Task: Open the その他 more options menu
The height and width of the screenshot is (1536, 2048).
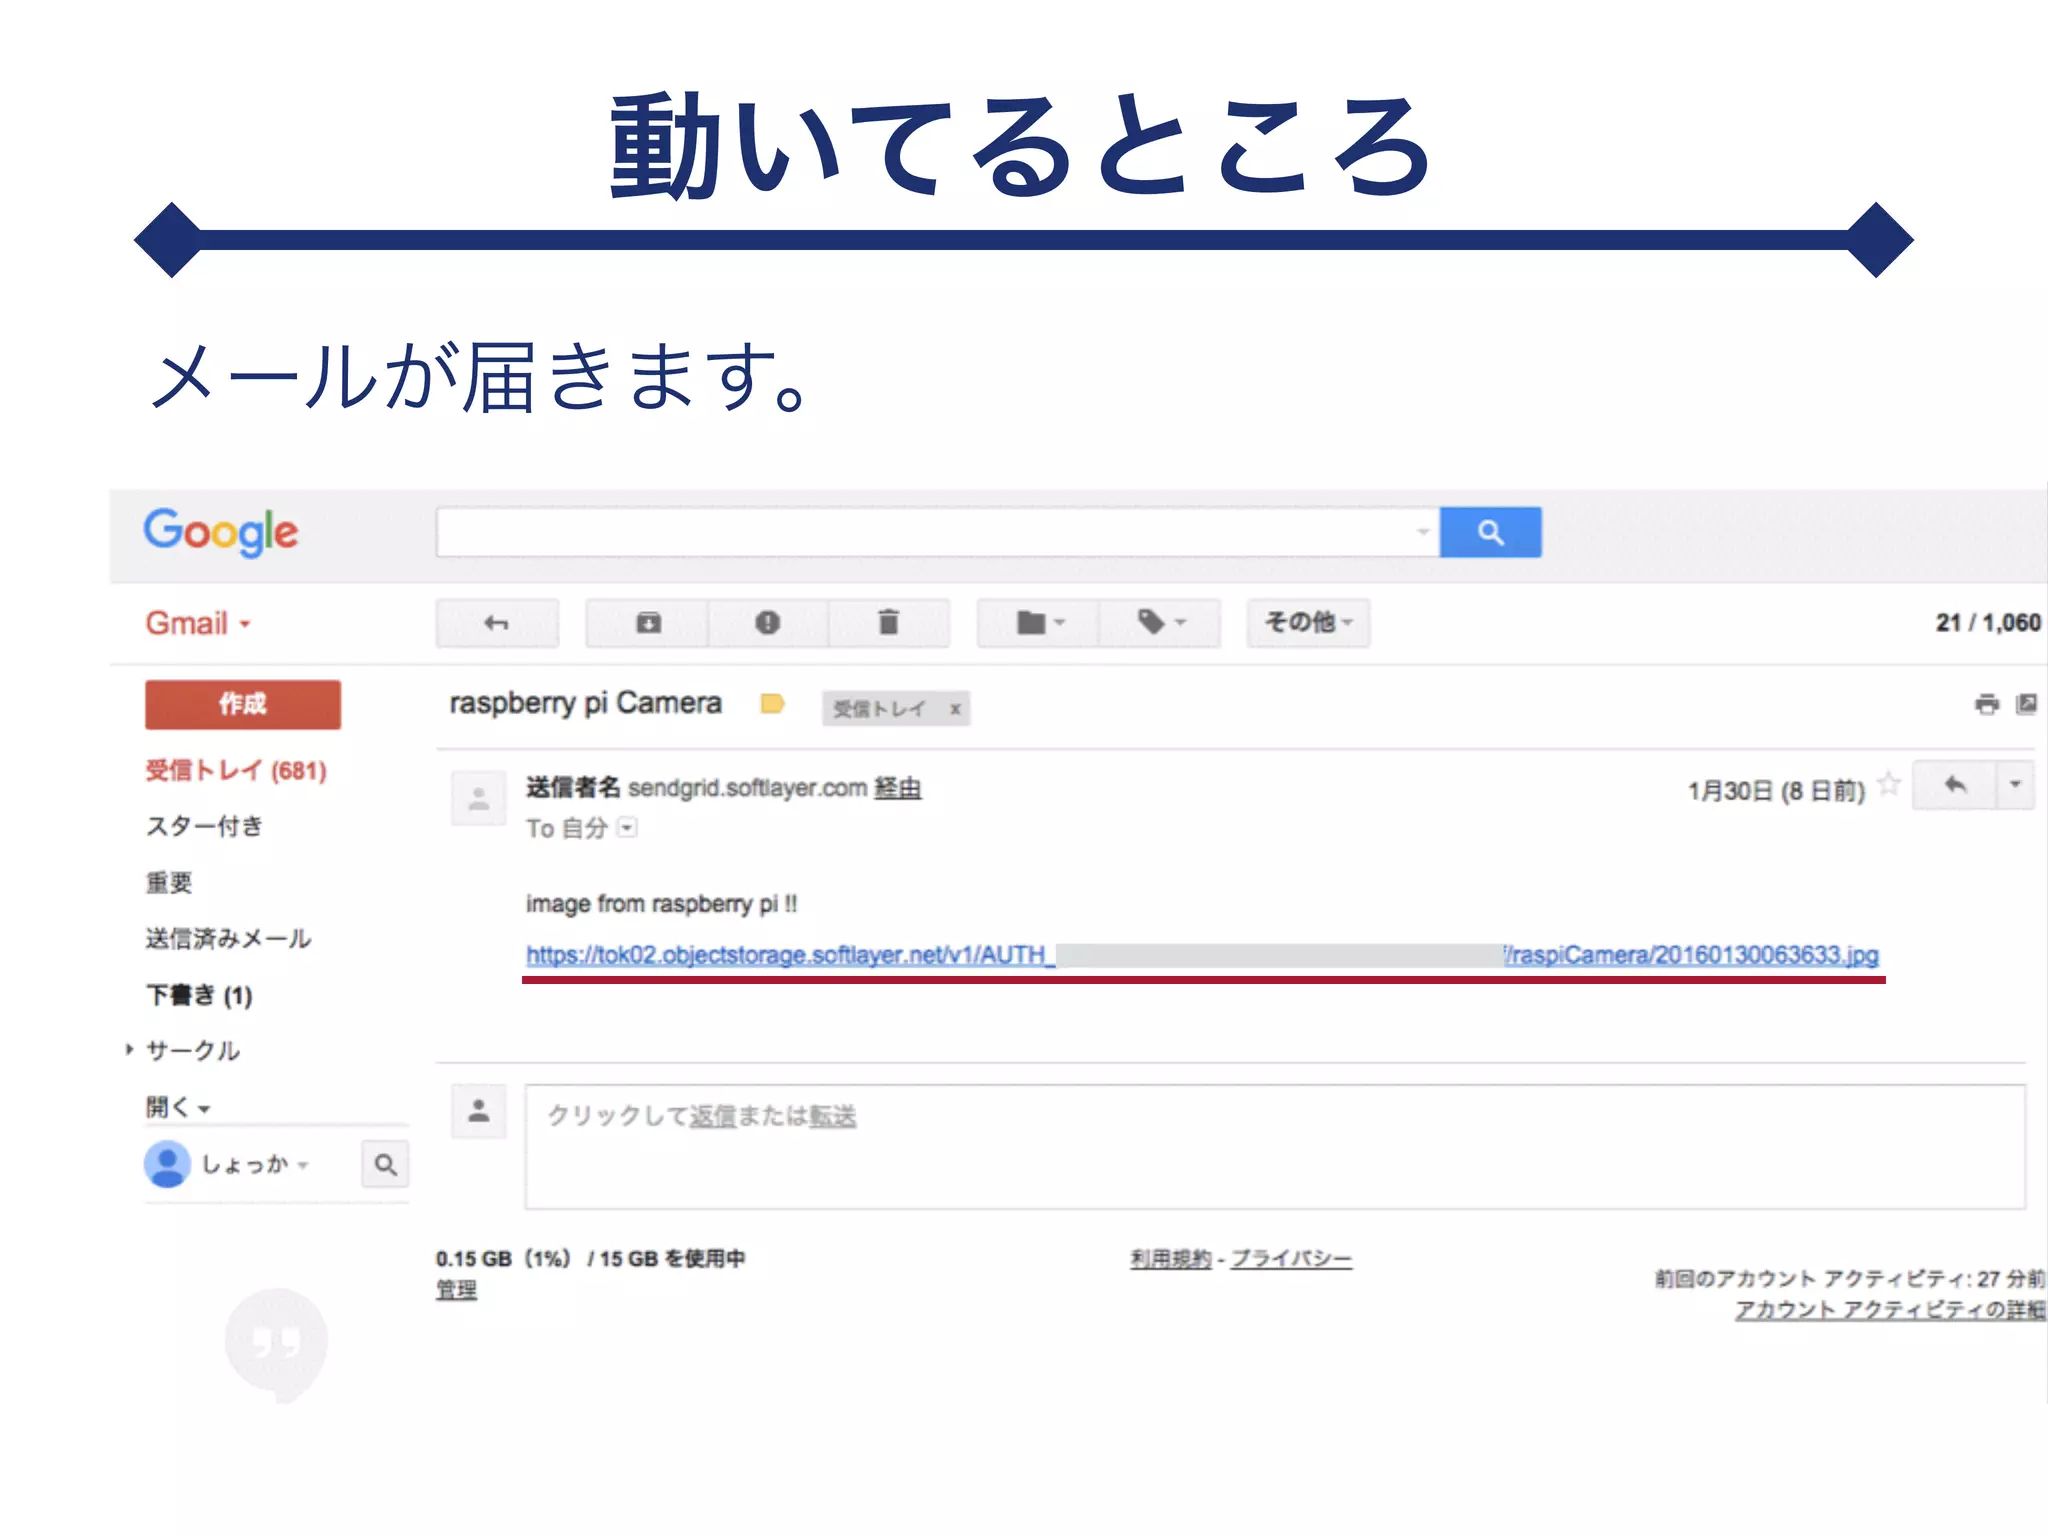Action: pos(1308,623)
